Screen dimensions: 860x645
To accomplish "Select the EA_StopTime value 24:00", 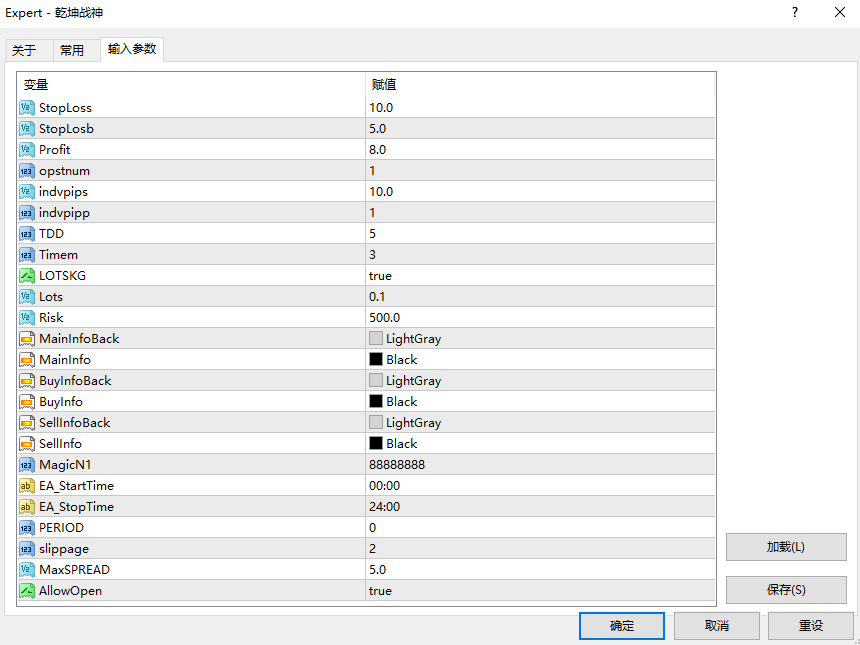I will tap(384, 507).
